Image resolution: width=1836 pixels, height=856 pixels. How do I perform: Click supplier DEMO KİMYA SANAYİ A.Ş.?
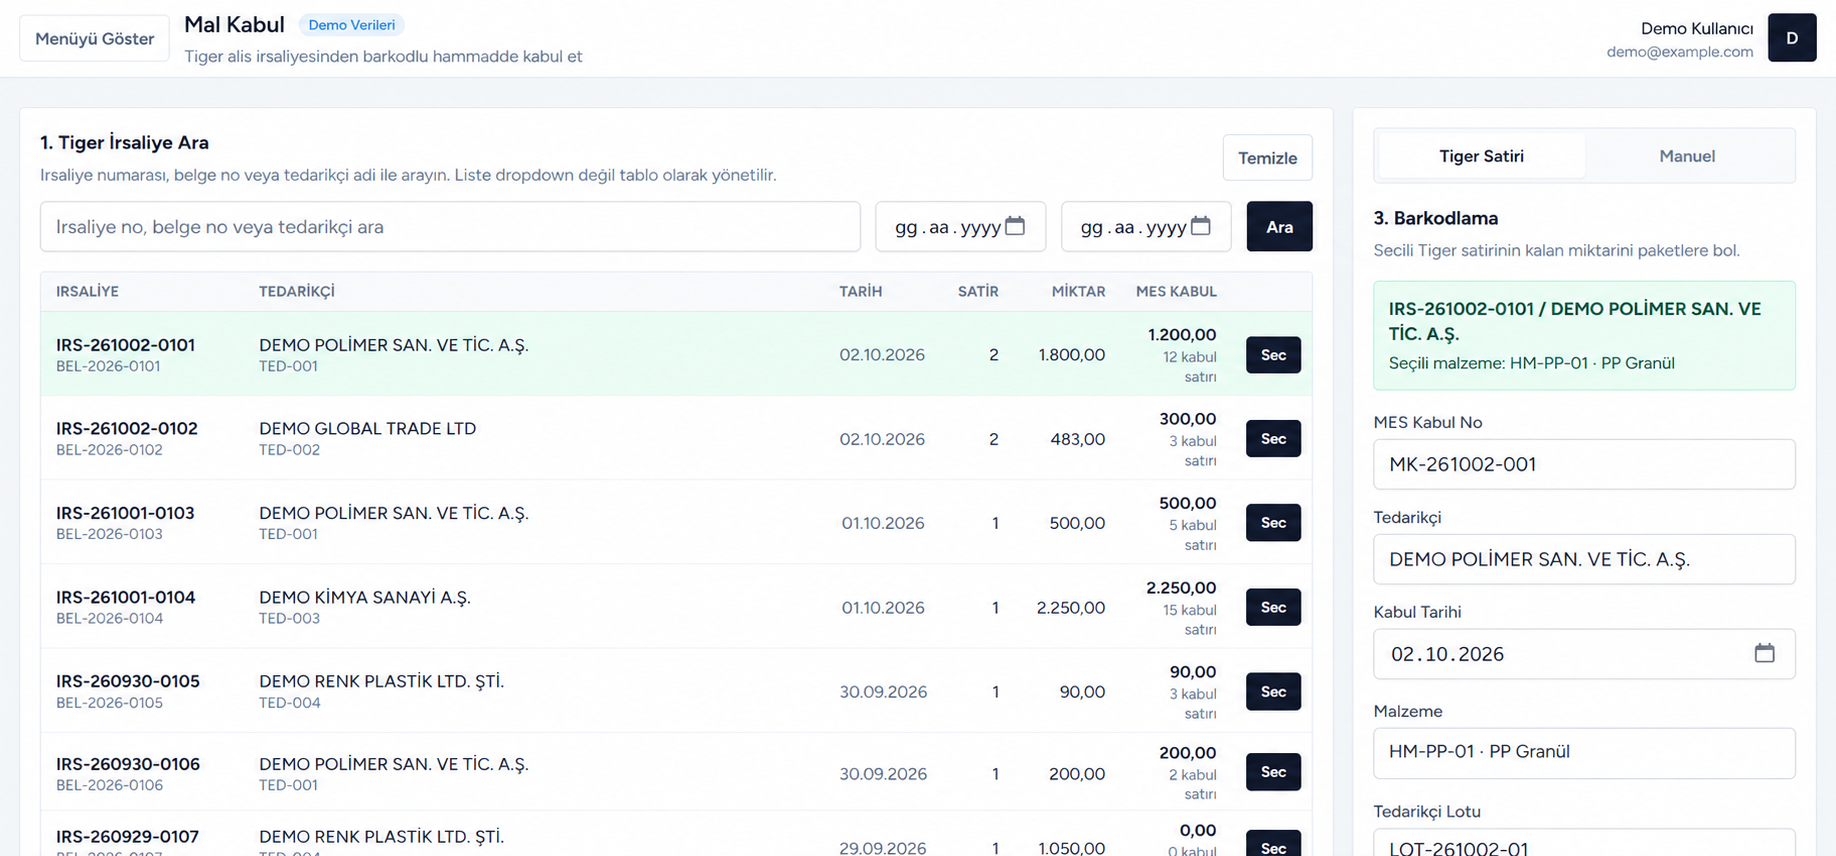click(x=365, y=597)
